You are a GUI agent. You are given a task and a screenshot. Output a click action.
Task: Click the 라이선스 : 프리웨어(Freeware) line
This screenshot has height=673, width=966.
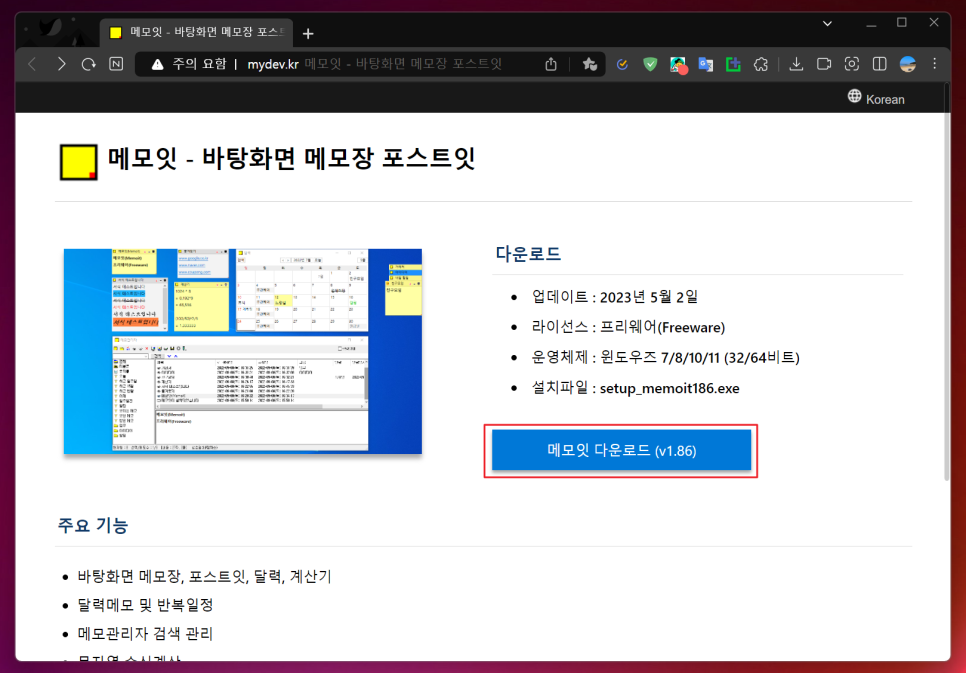tap(628, 327)
